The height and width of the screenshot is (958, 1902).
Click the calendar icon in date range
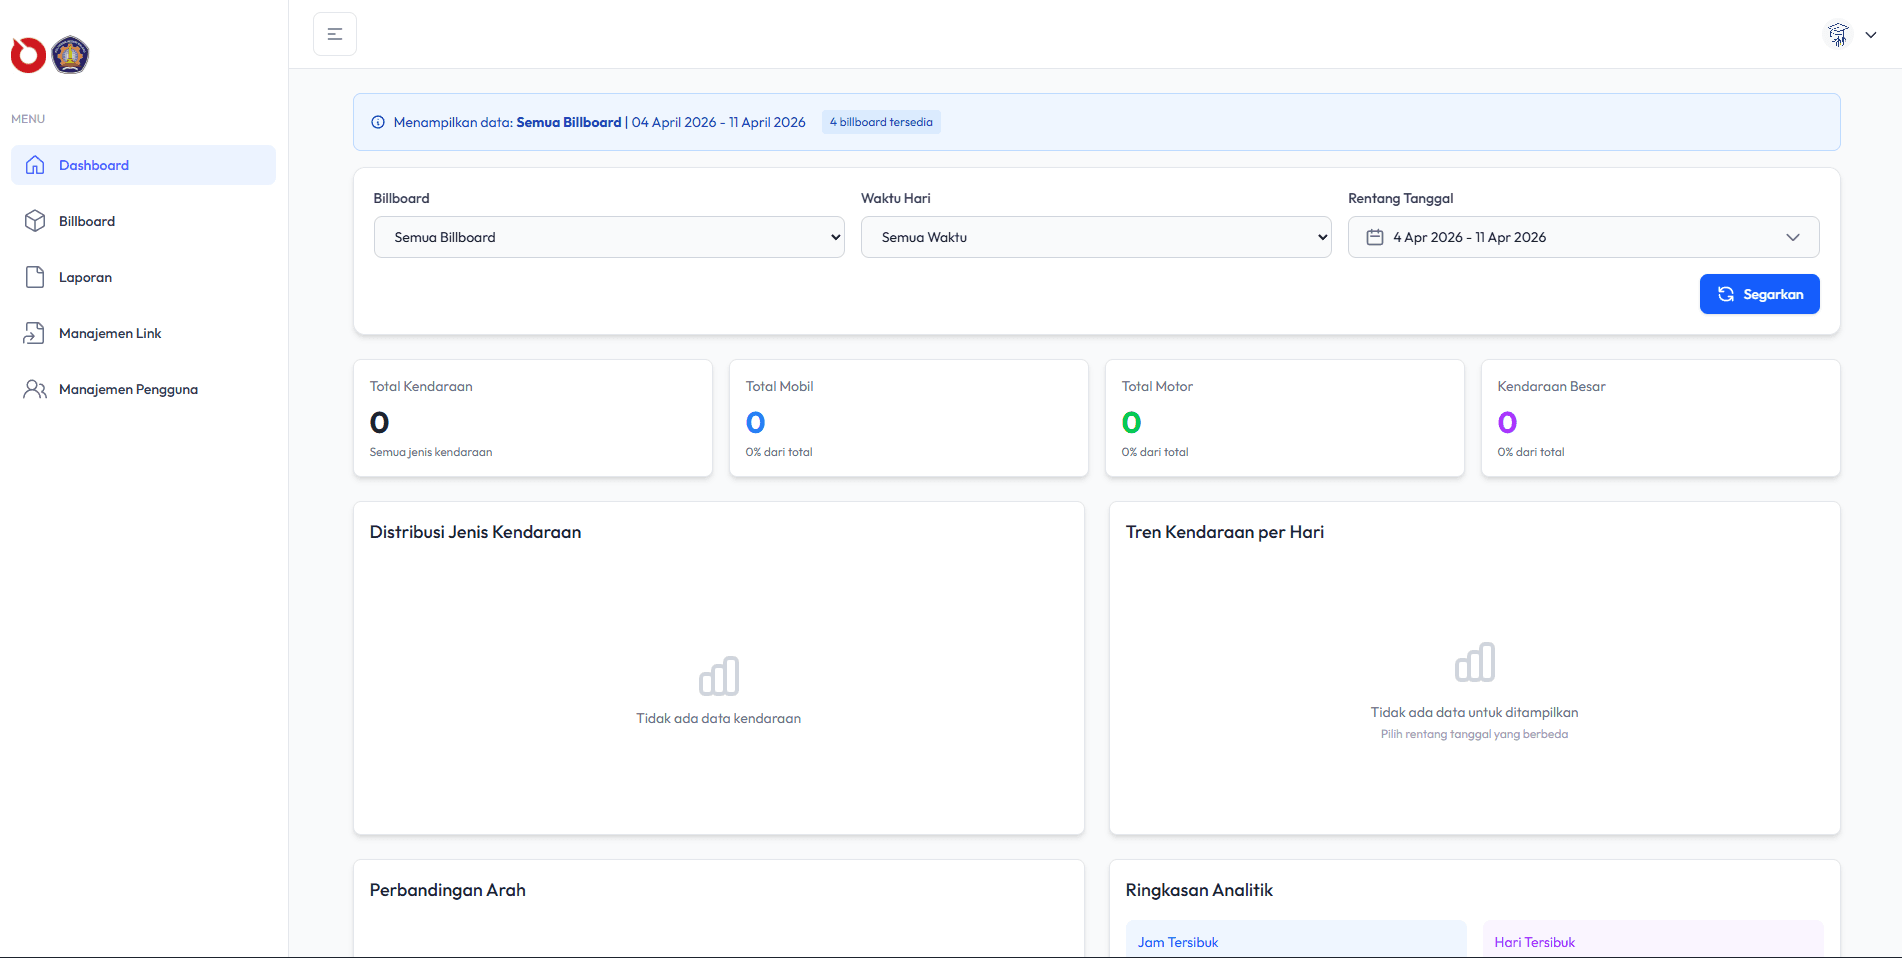pyautogui.click(x=1375, y=237)
